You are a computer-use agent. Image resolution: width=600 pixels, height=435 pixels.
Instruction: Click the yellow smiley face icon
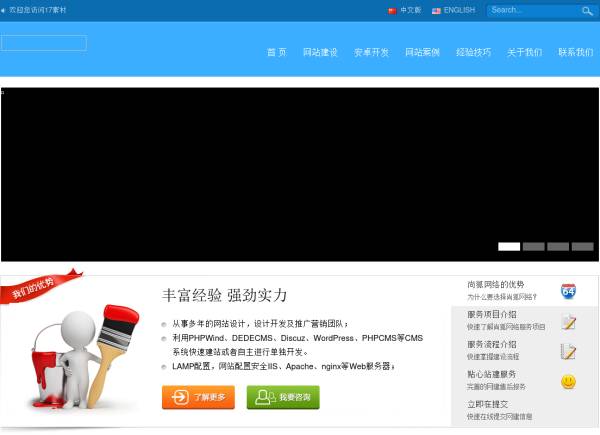click(568, 381)
